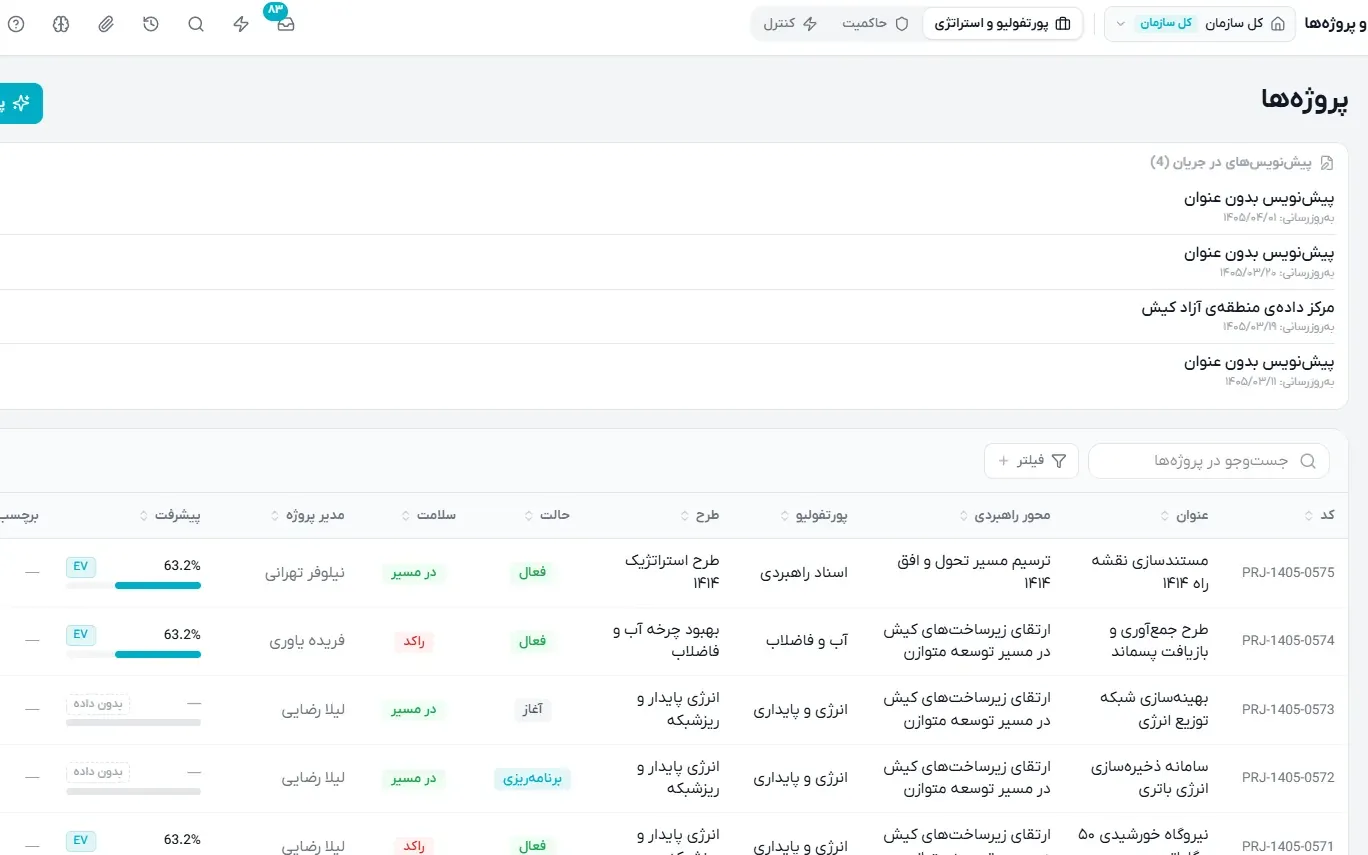Switch to the پورتفولیو و استراتژی tab
This screenshot has height=855, width=1368.
pos(1003,24)
